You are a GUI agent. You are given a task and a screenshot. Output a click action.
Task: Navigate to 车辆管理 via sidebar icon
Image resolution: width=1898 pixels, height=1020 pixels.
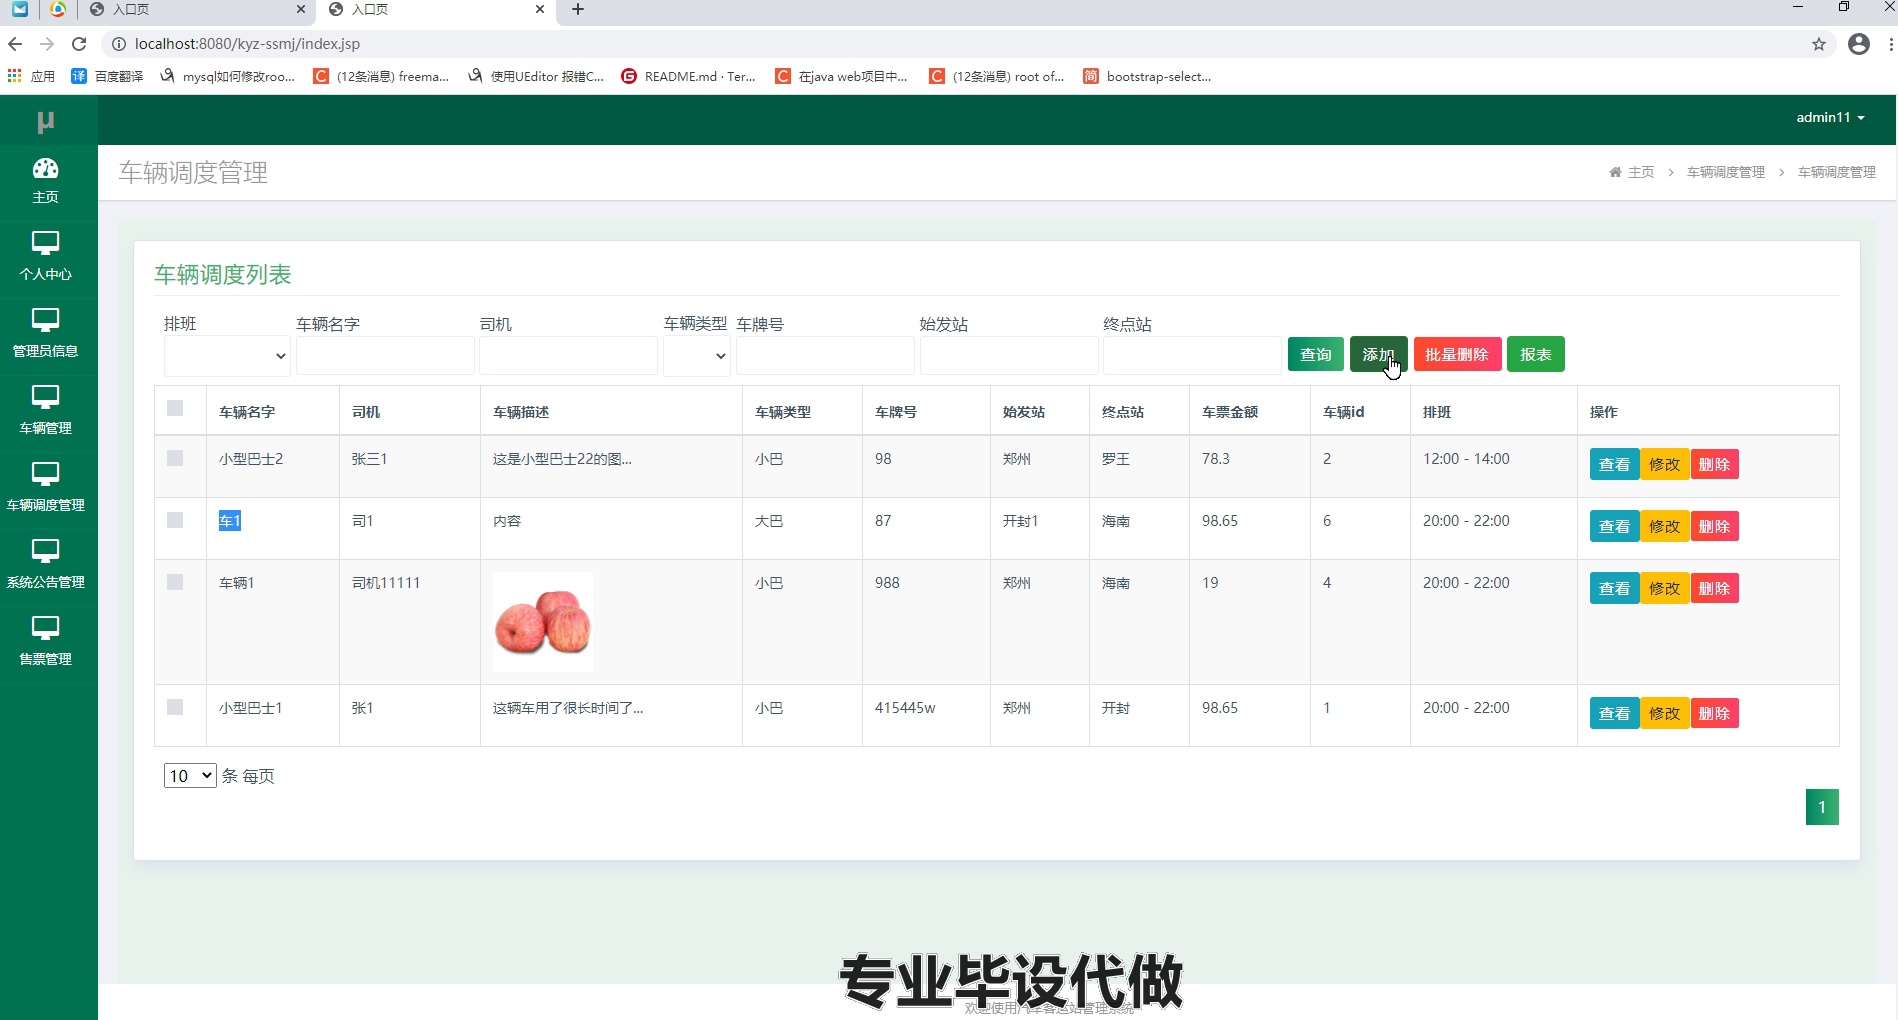(45, 410)
